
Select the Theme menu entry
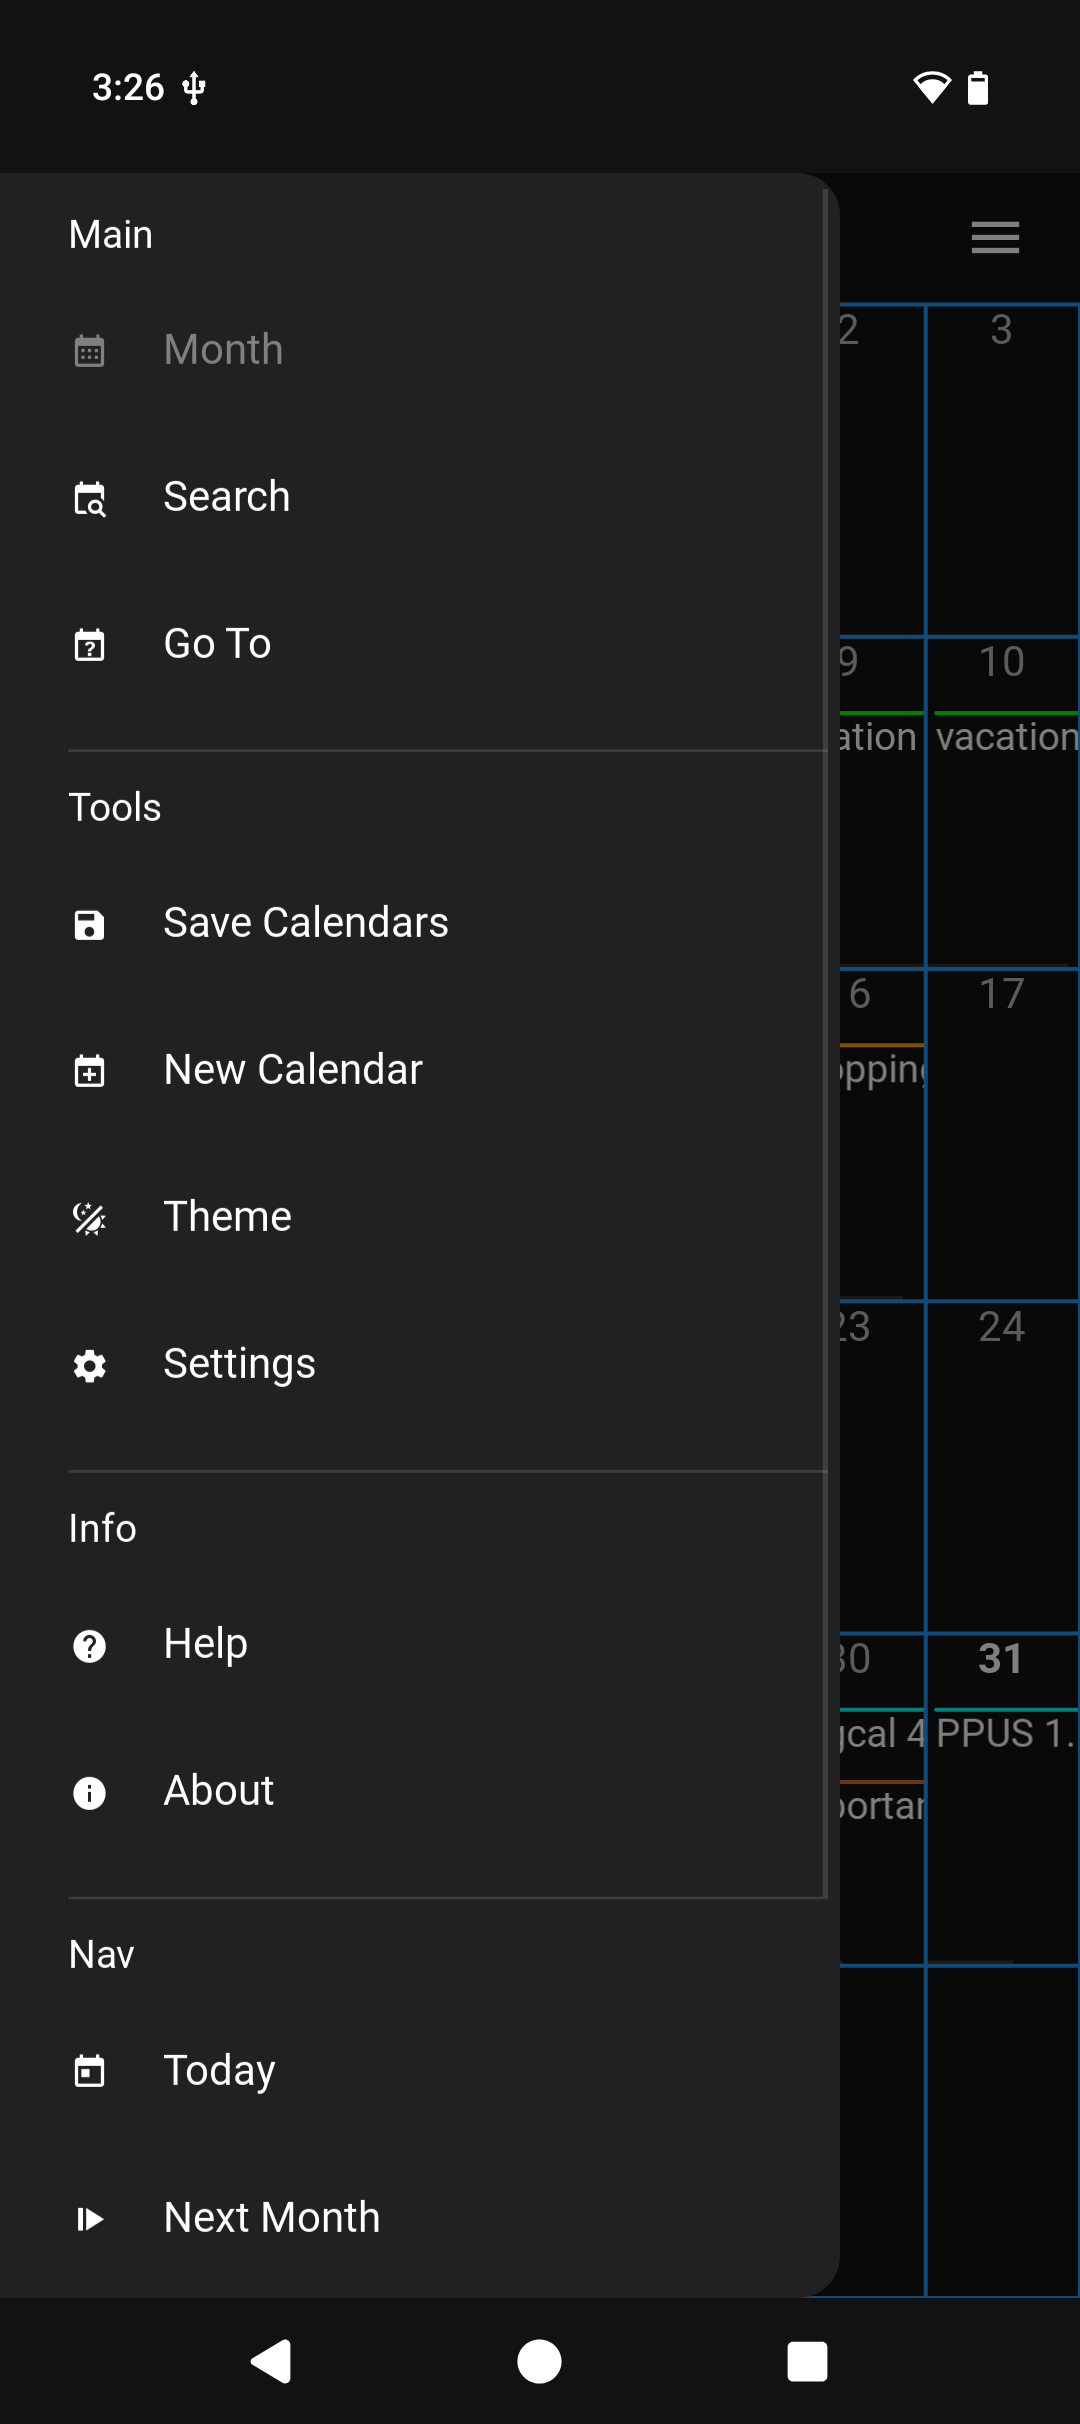(x=227, y=1217)
